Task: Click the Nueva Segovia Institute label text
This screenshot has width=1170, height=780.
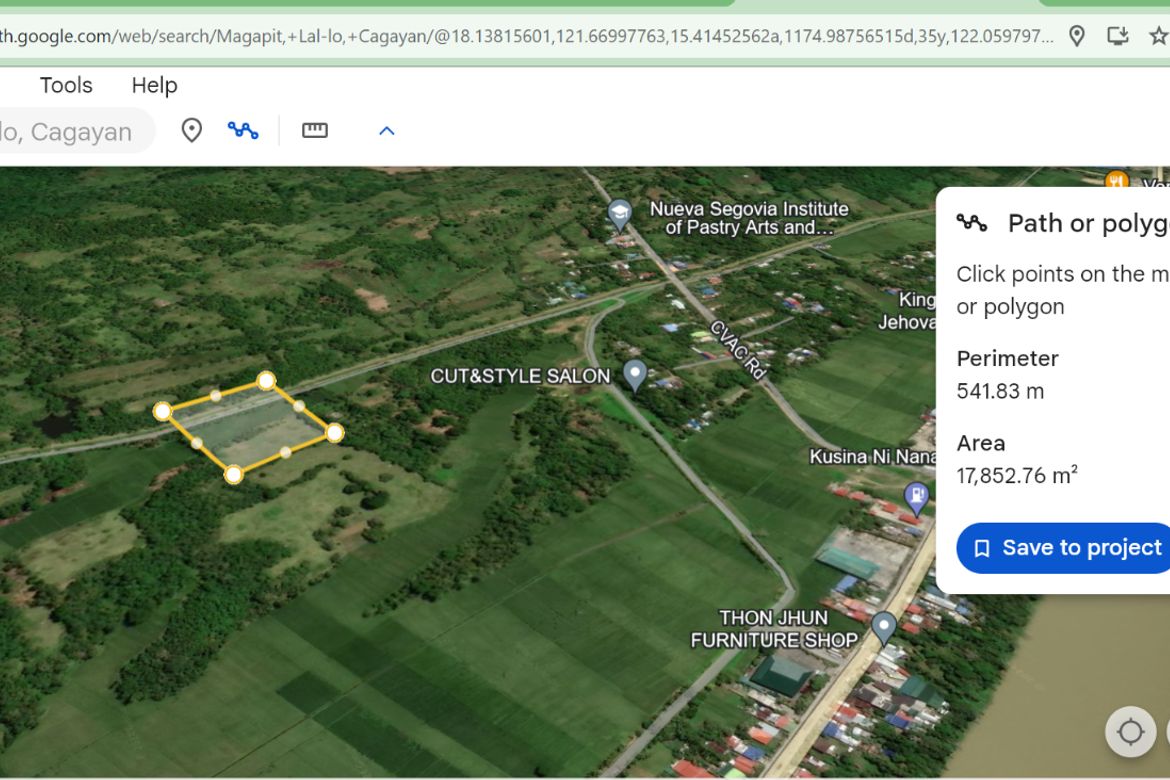Action: [748, 218]
